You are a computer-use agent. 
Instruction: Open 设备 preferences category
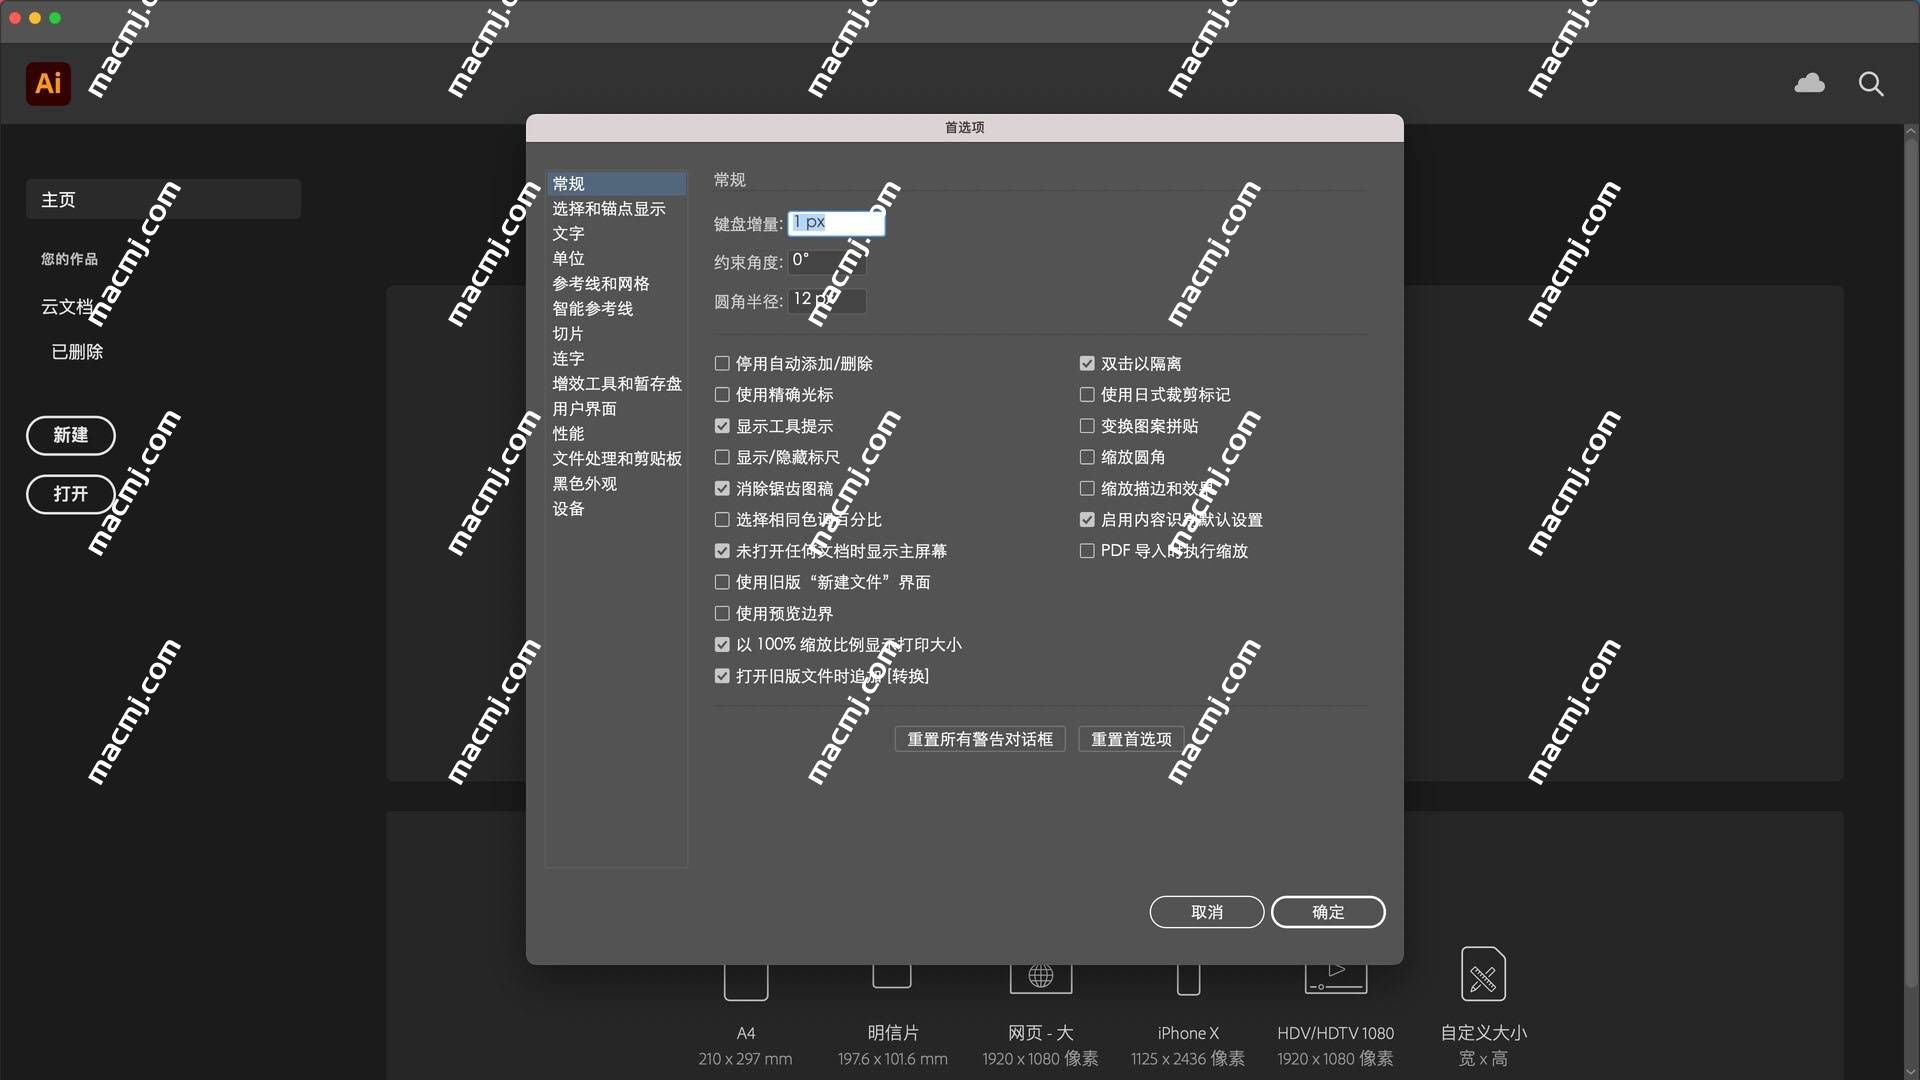616,509
